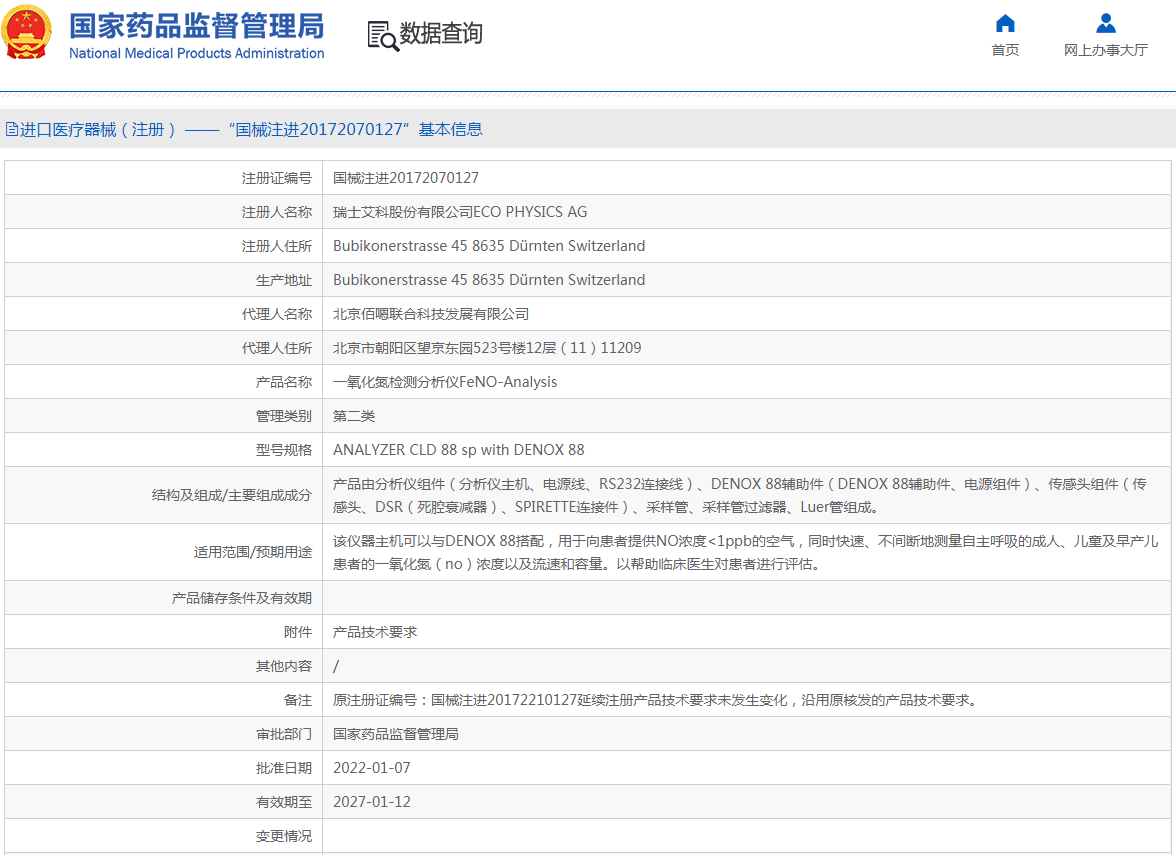Viewport: 1176px width, 855px height.
Task: Click the online service hall user icon
Action: (x=1105, y=24)
